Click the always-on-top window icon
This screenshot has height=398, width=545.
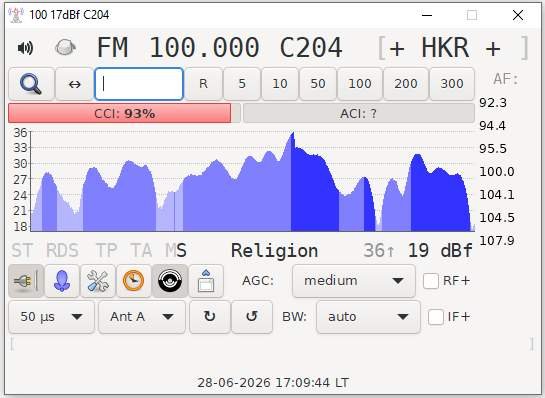coord(206,281)
